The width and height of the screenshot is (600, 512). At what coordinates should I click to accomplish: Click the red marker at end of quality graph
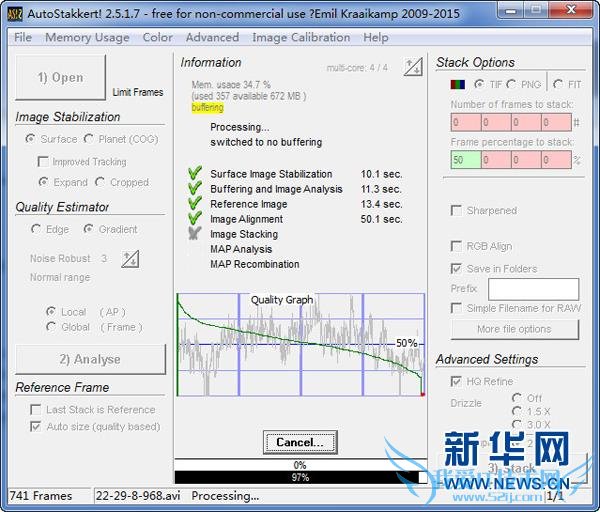click(423, 394)
